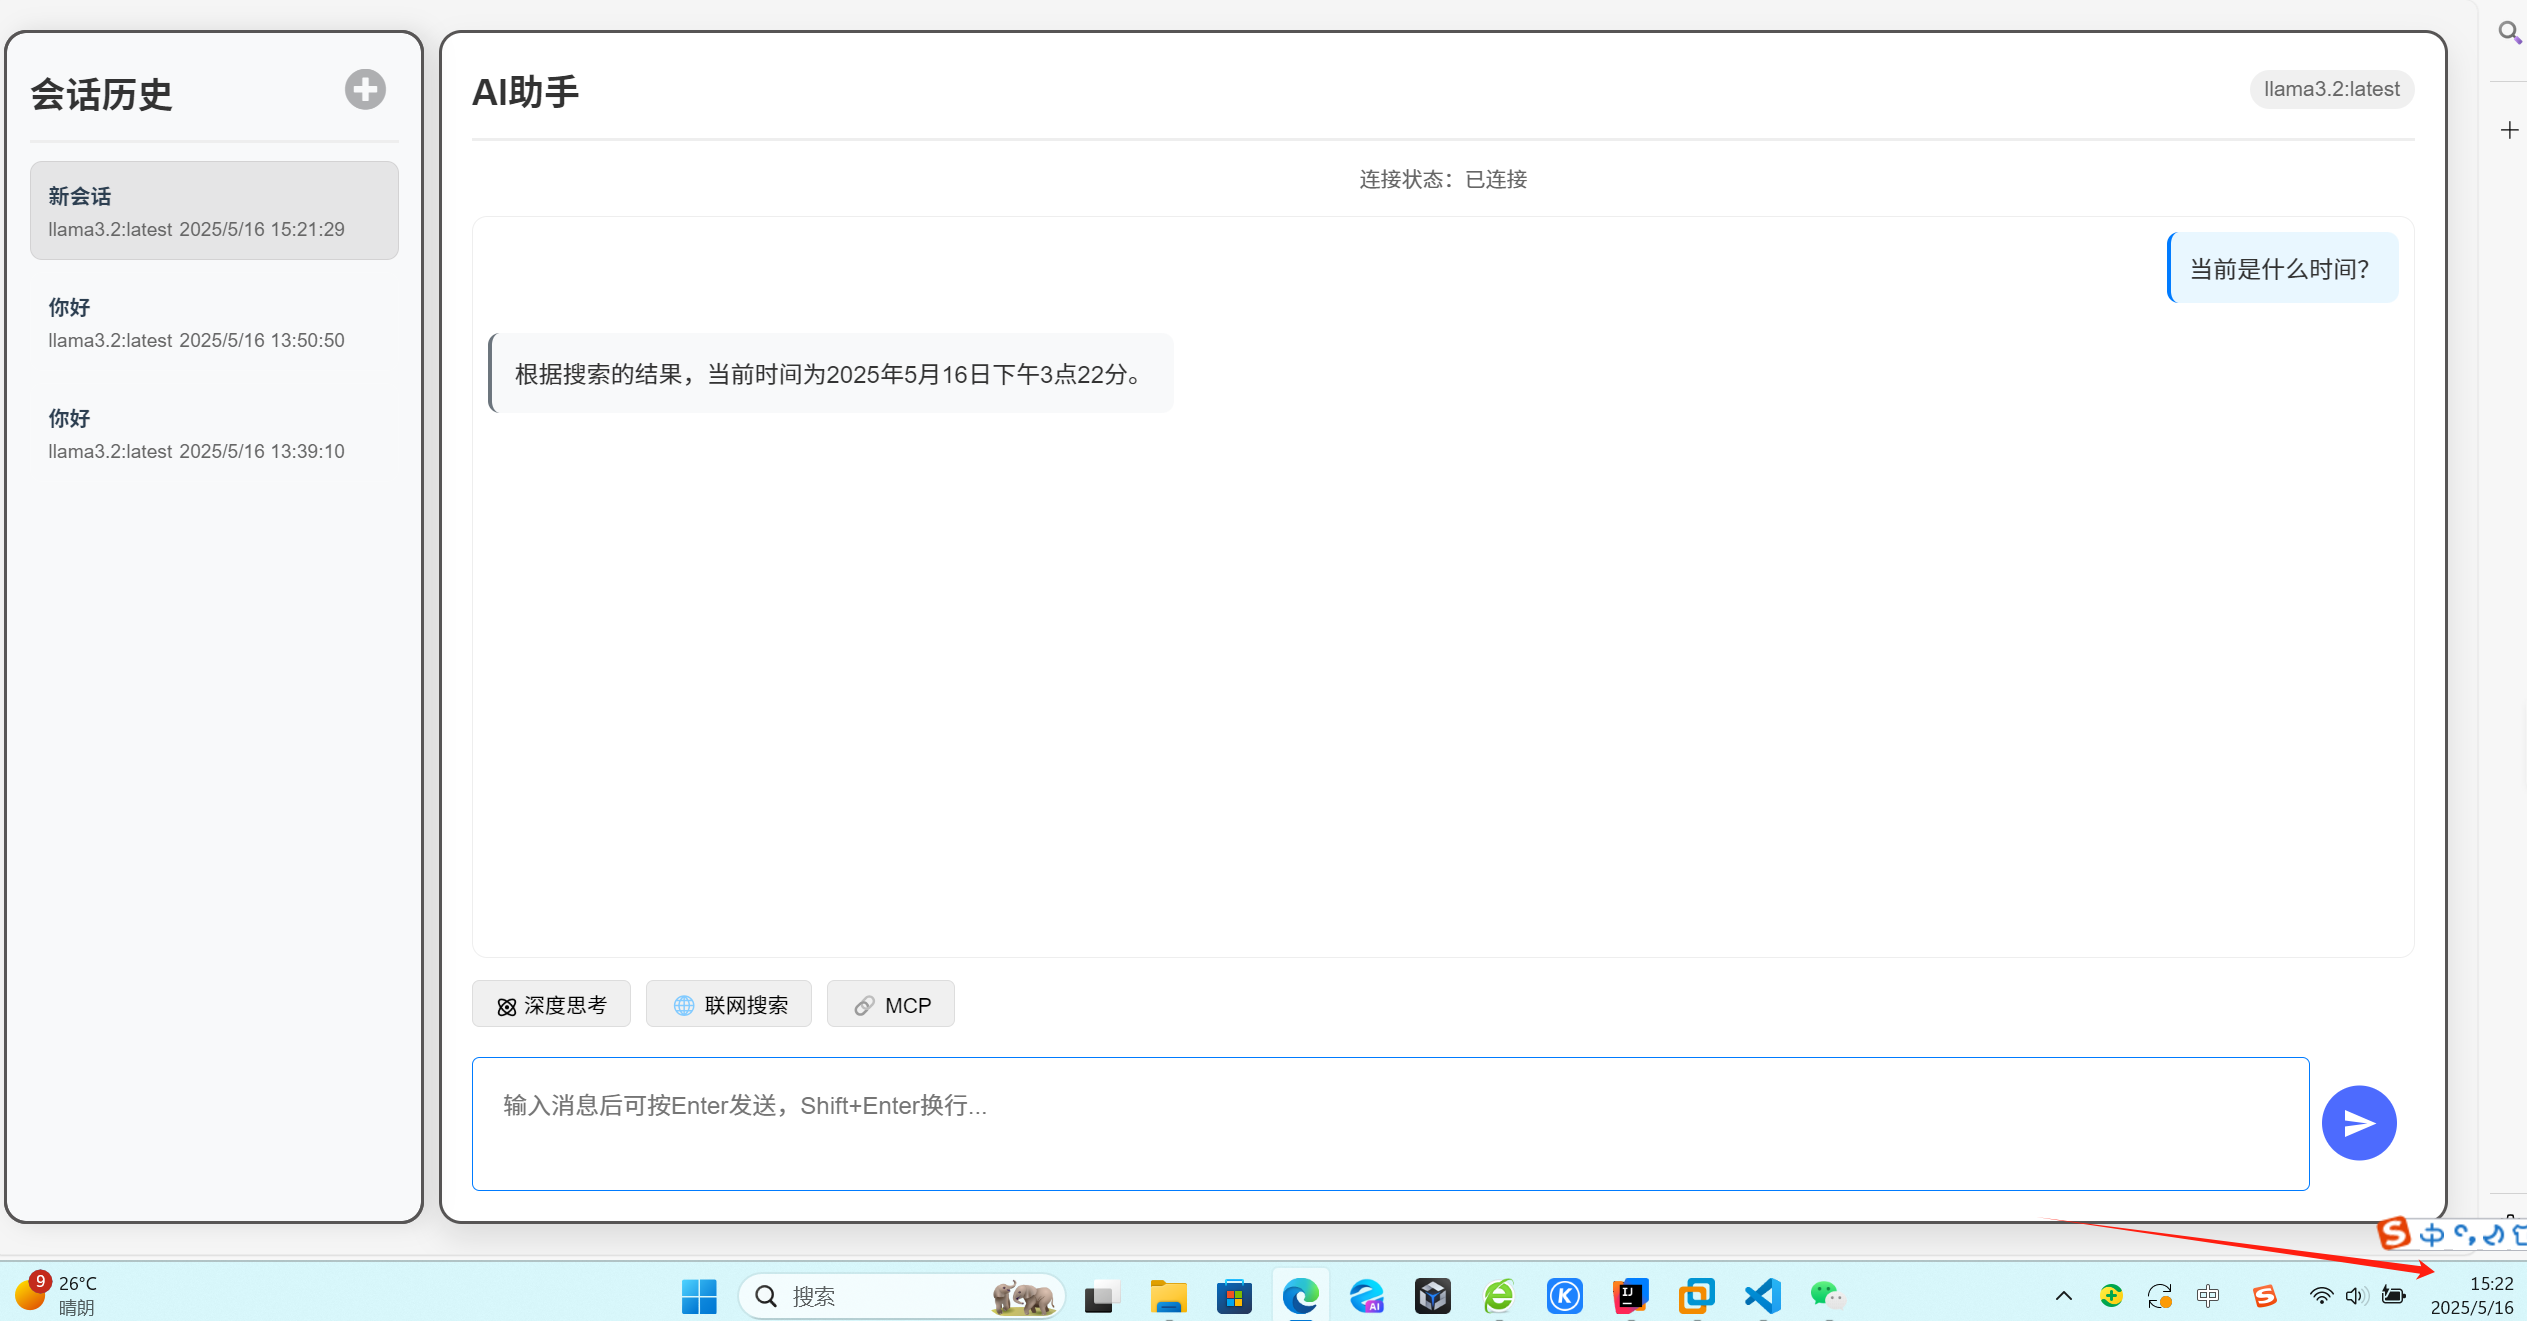Open WeChat from the taskbar
This screenshot has width=2527, height=1321.
point(1828,1297)
